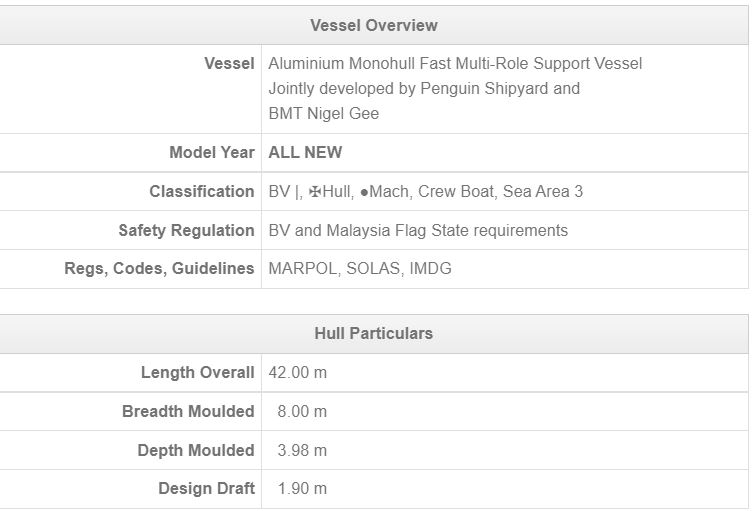
Task: Select the Model Year label
Action: pyautogui.click(x=212, y=152)
